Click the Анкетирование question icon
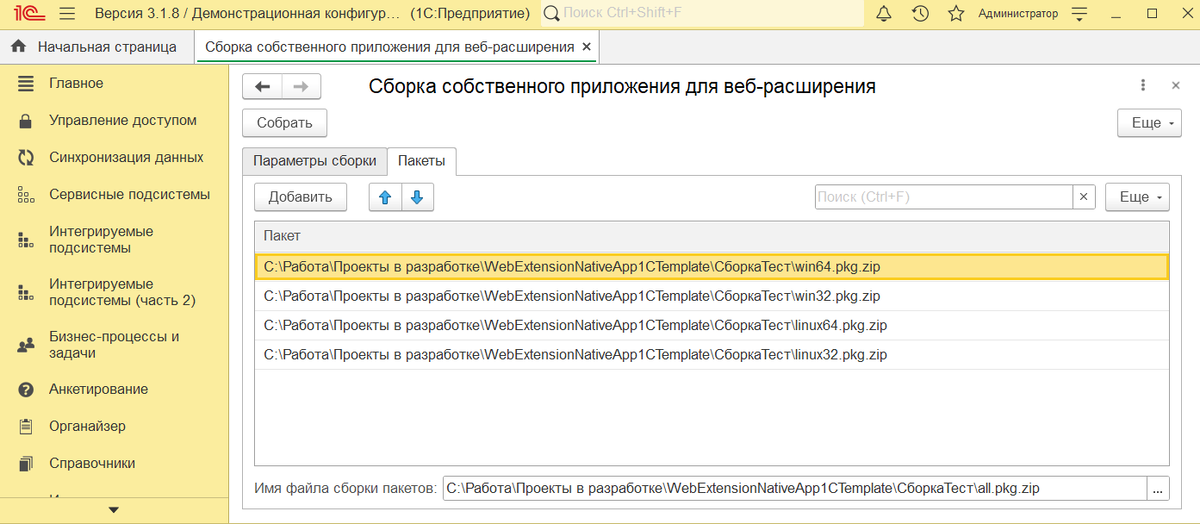 click(x=26, y=389)
